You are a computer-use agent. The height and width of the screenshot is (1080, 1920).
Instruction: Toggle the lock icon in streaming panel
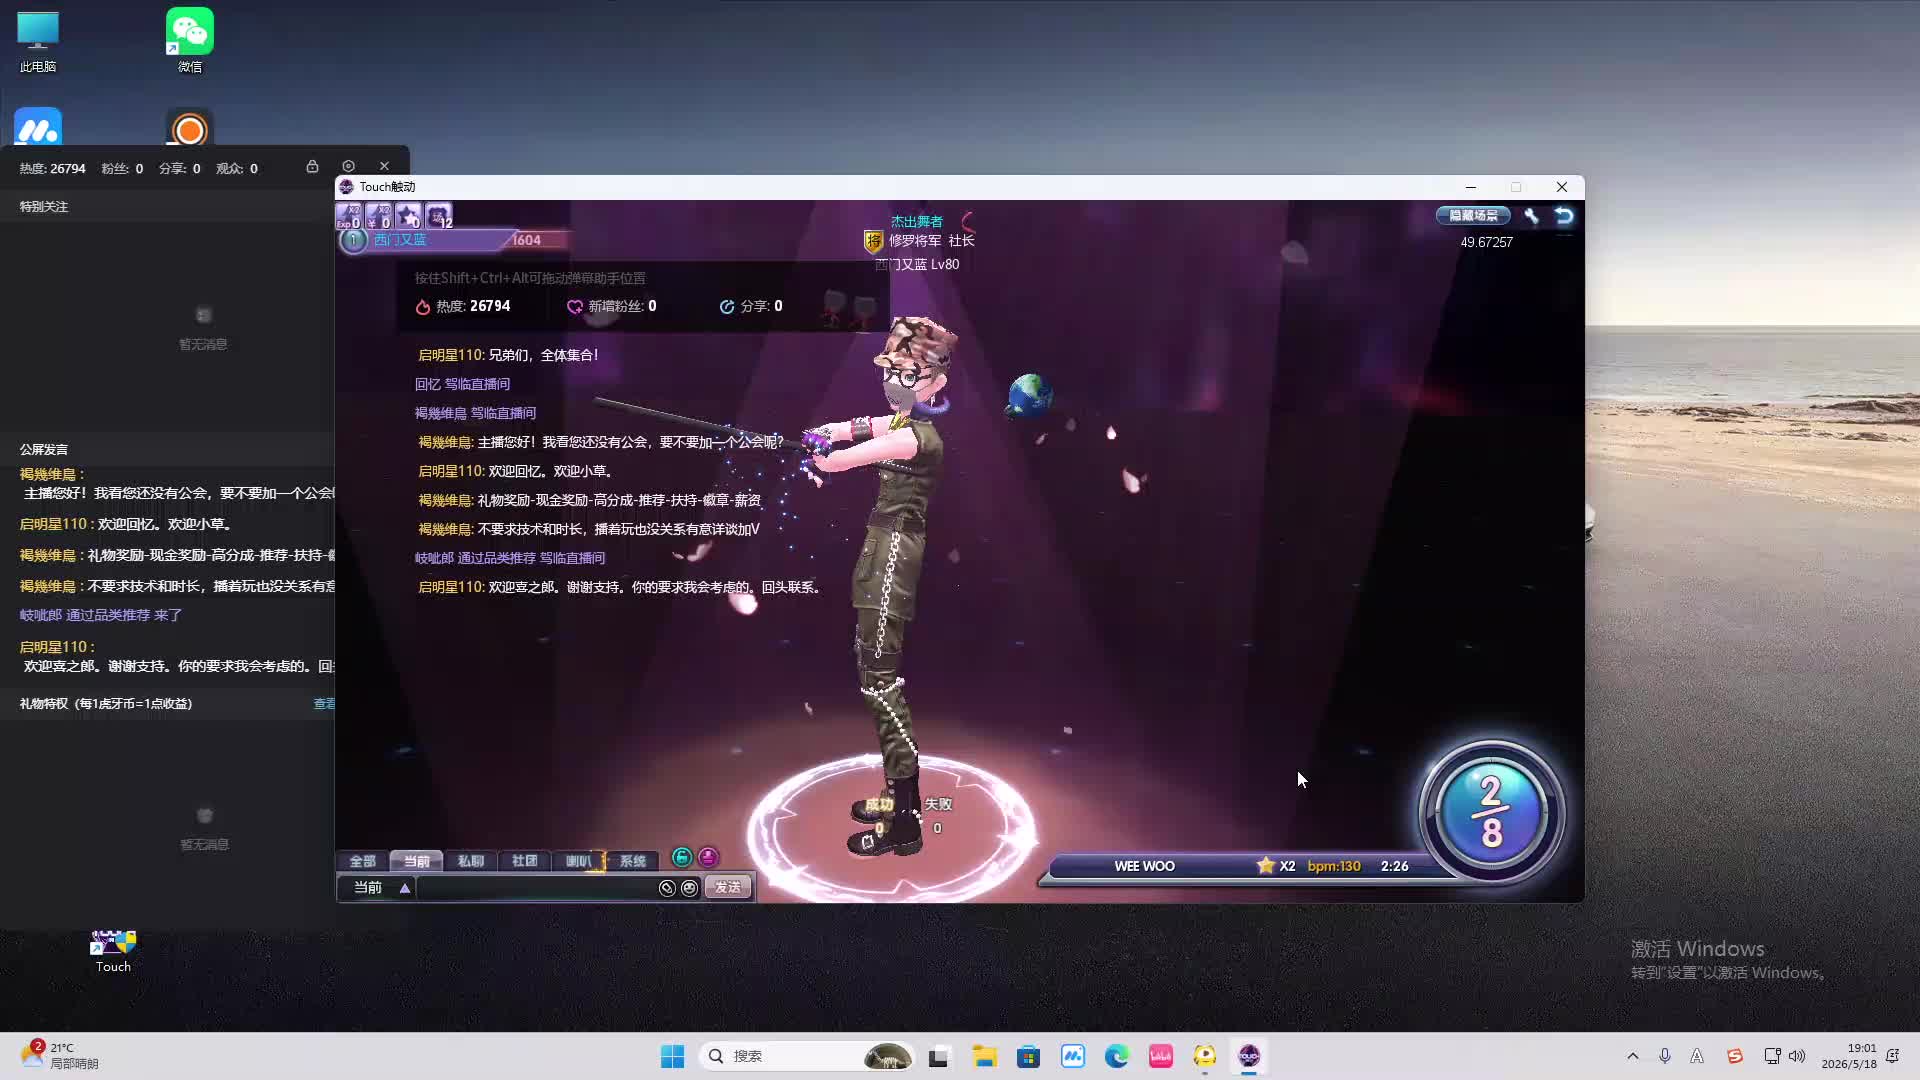pyautogui.click(x=312, y=167)
